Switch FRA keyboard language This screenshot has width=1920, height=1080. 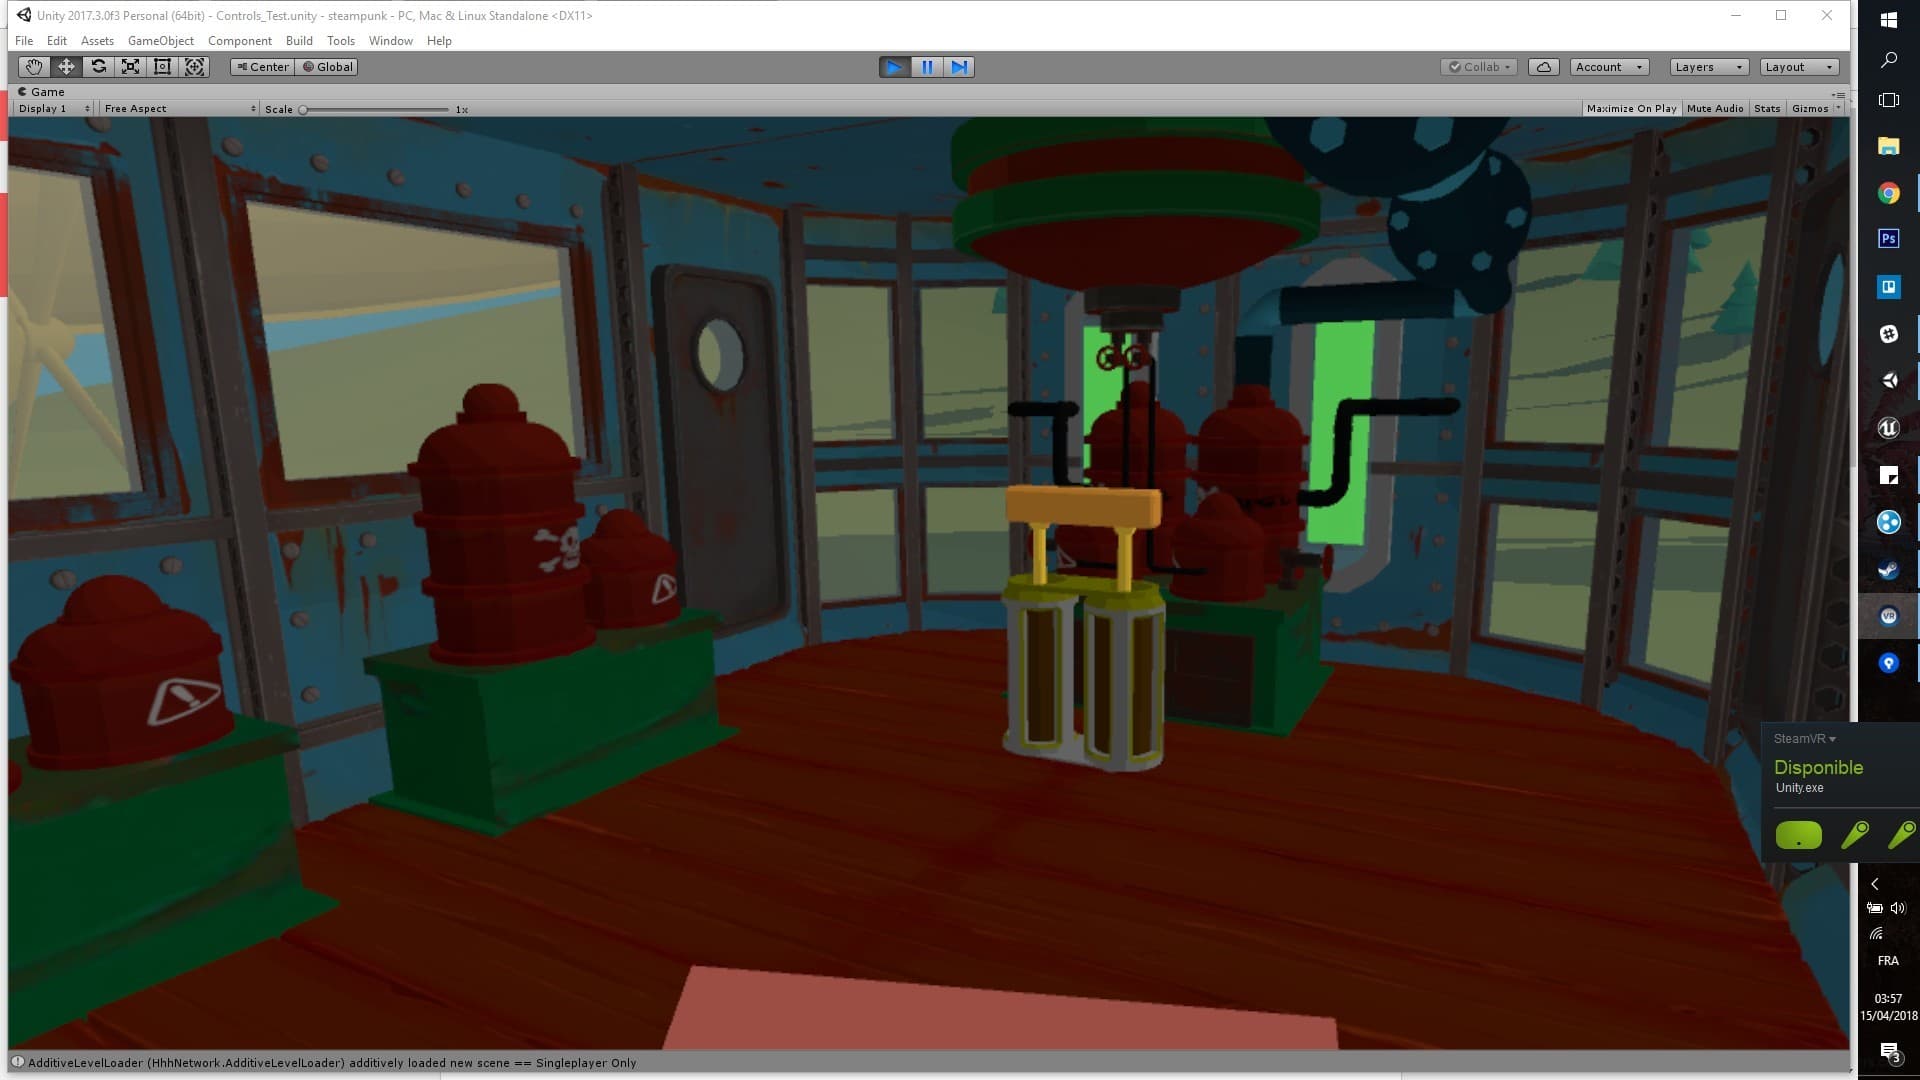tap(1888, 961)
